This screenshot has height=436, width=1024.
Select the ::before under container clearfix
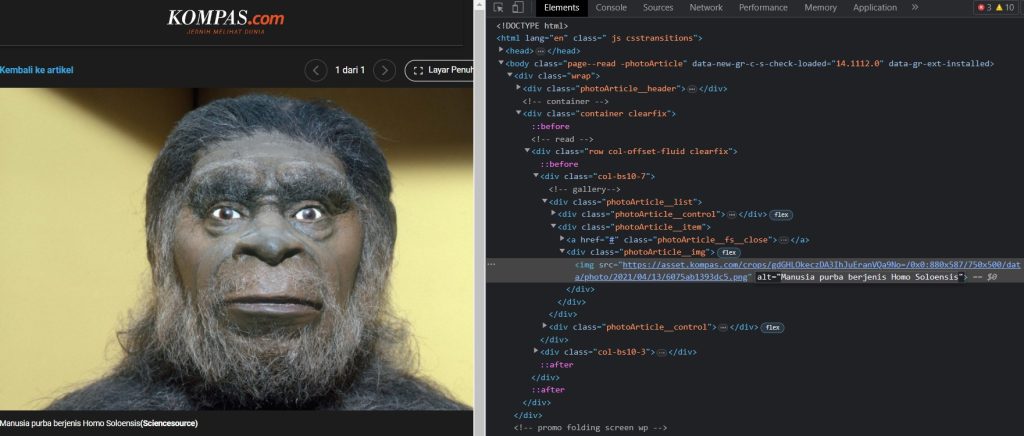550,127
